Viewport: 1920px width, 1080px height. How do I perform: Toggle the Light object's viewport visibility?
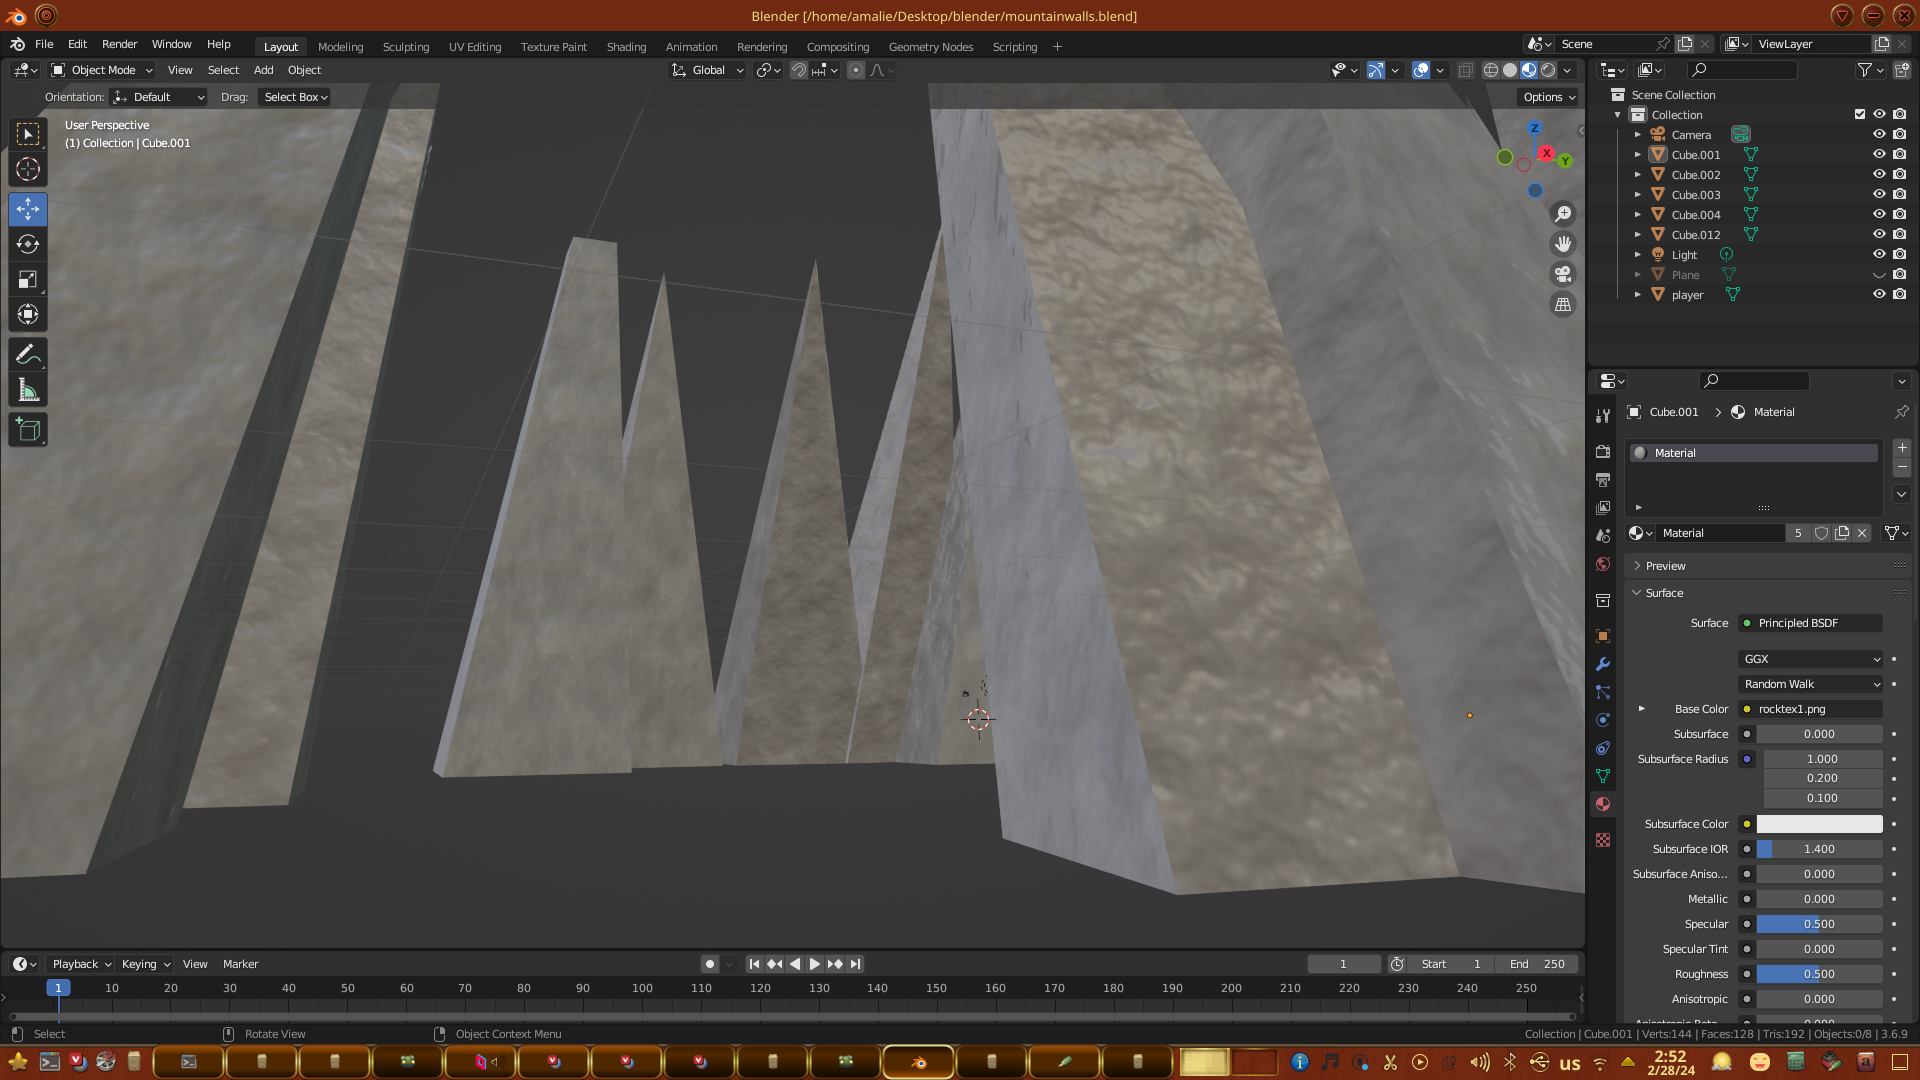[x=1879, y=254]
